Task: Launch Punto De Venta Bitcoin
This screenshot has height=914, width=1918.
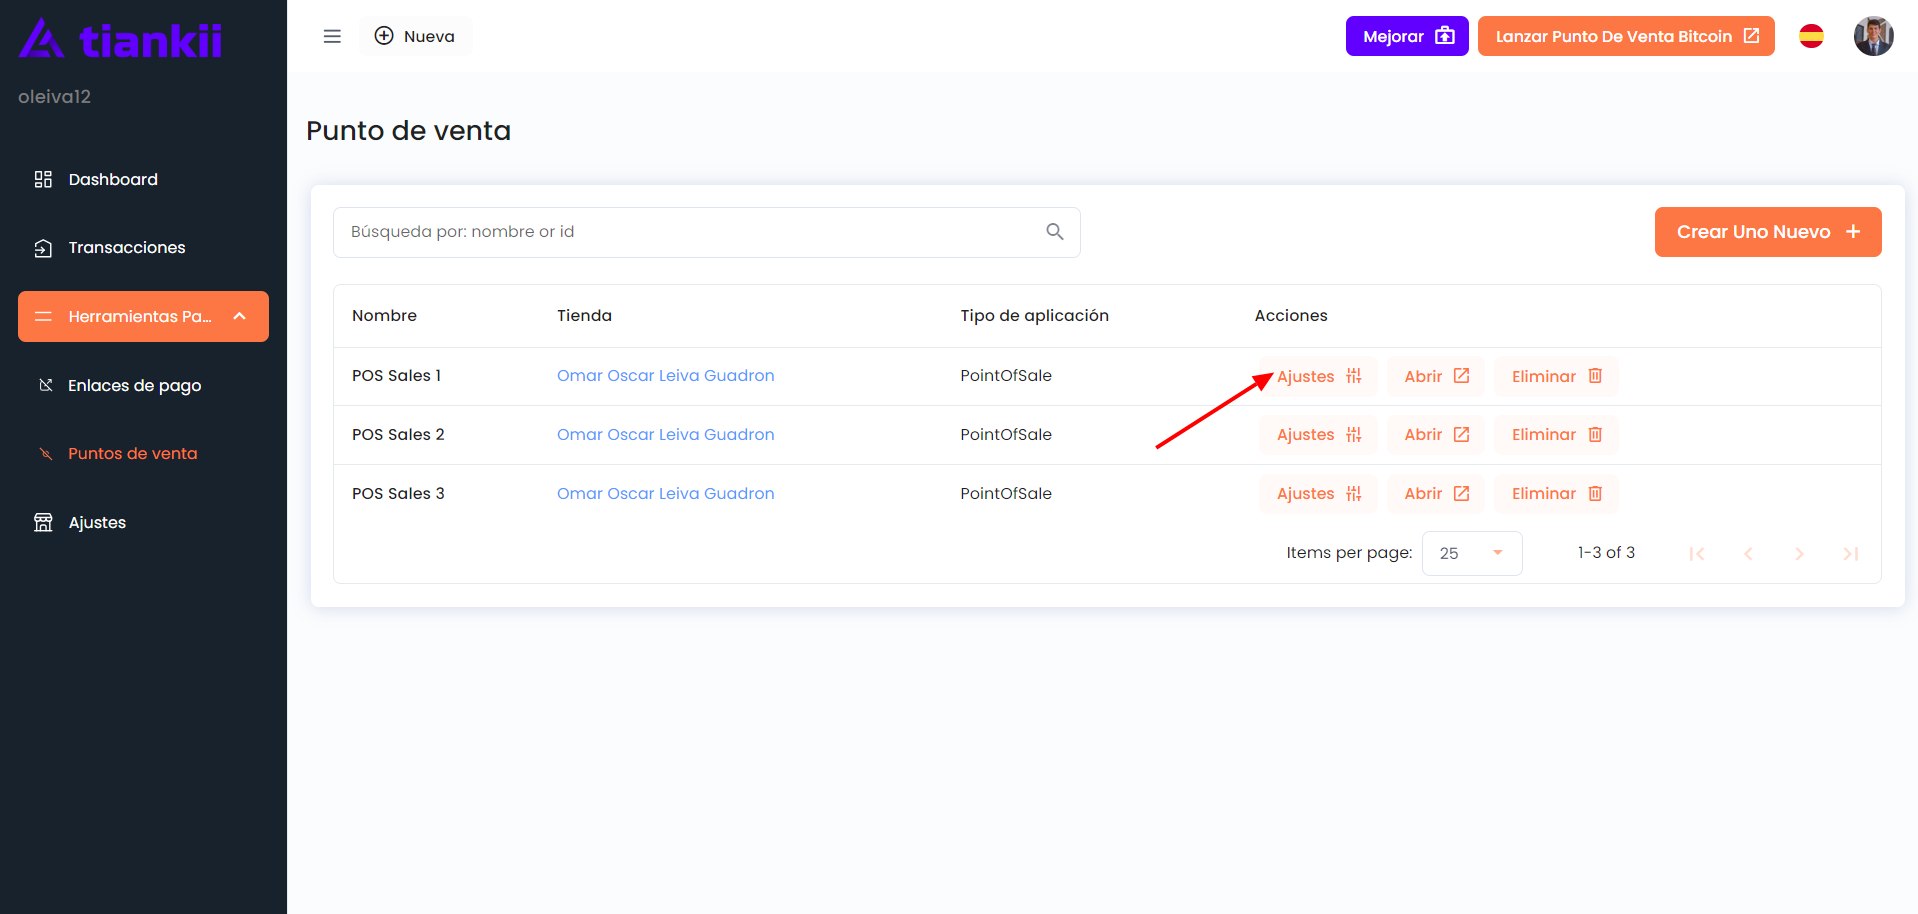Action: tap(1626, 36)
